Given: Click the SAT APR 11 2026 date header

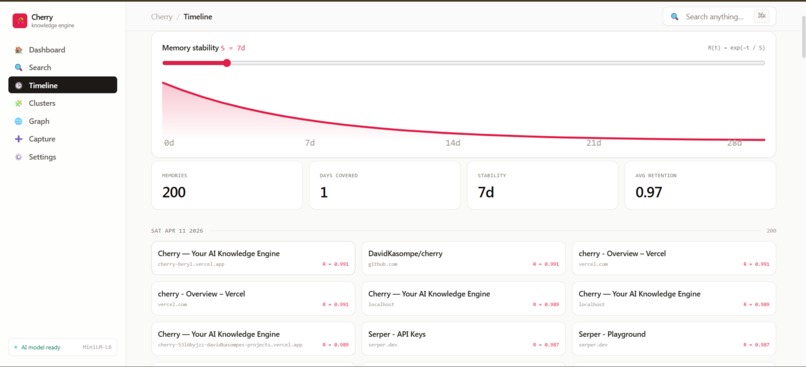Looking at the screenshot, I should pos(177,231).
